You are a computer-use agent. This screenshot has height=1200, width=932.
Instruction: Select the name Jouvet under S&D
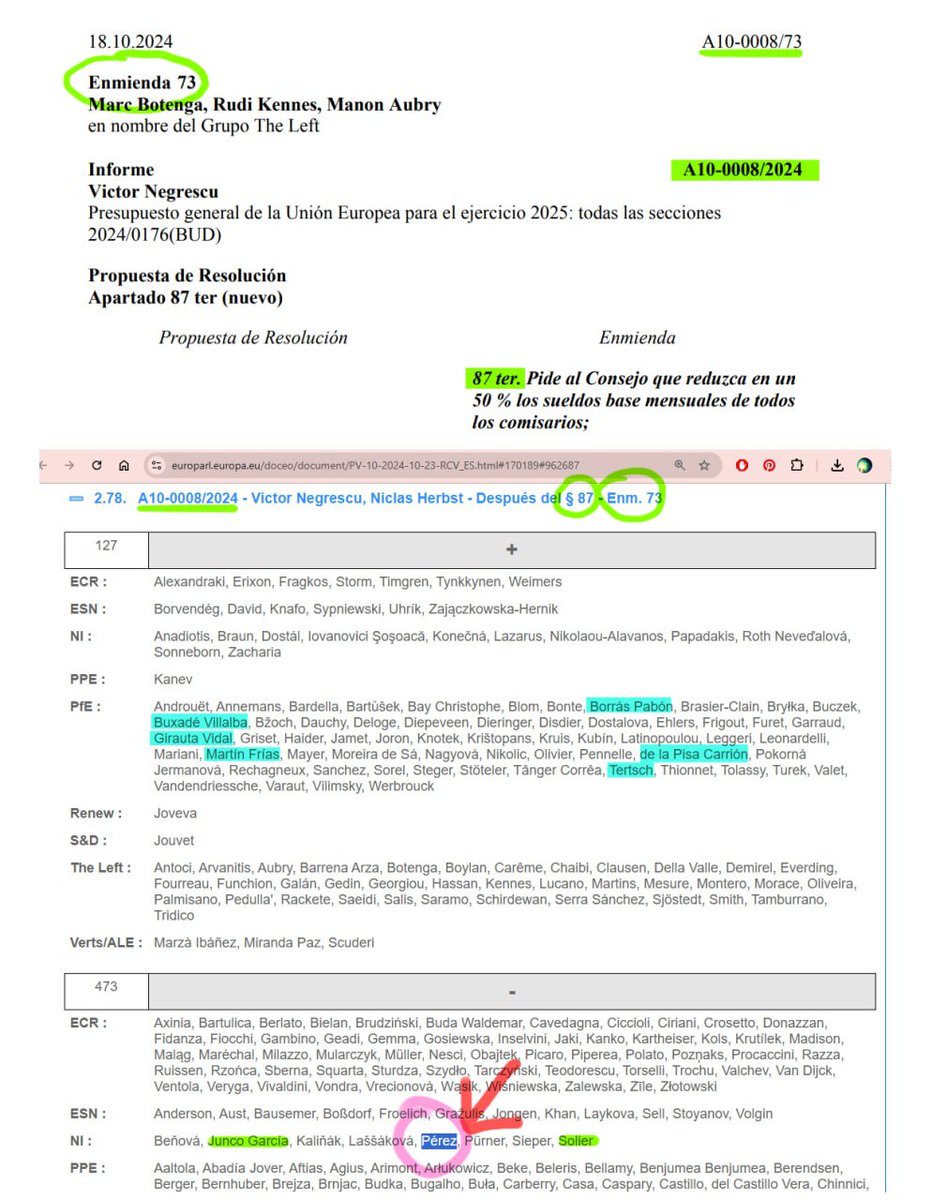pyautogui.click(x=174, y=840)
